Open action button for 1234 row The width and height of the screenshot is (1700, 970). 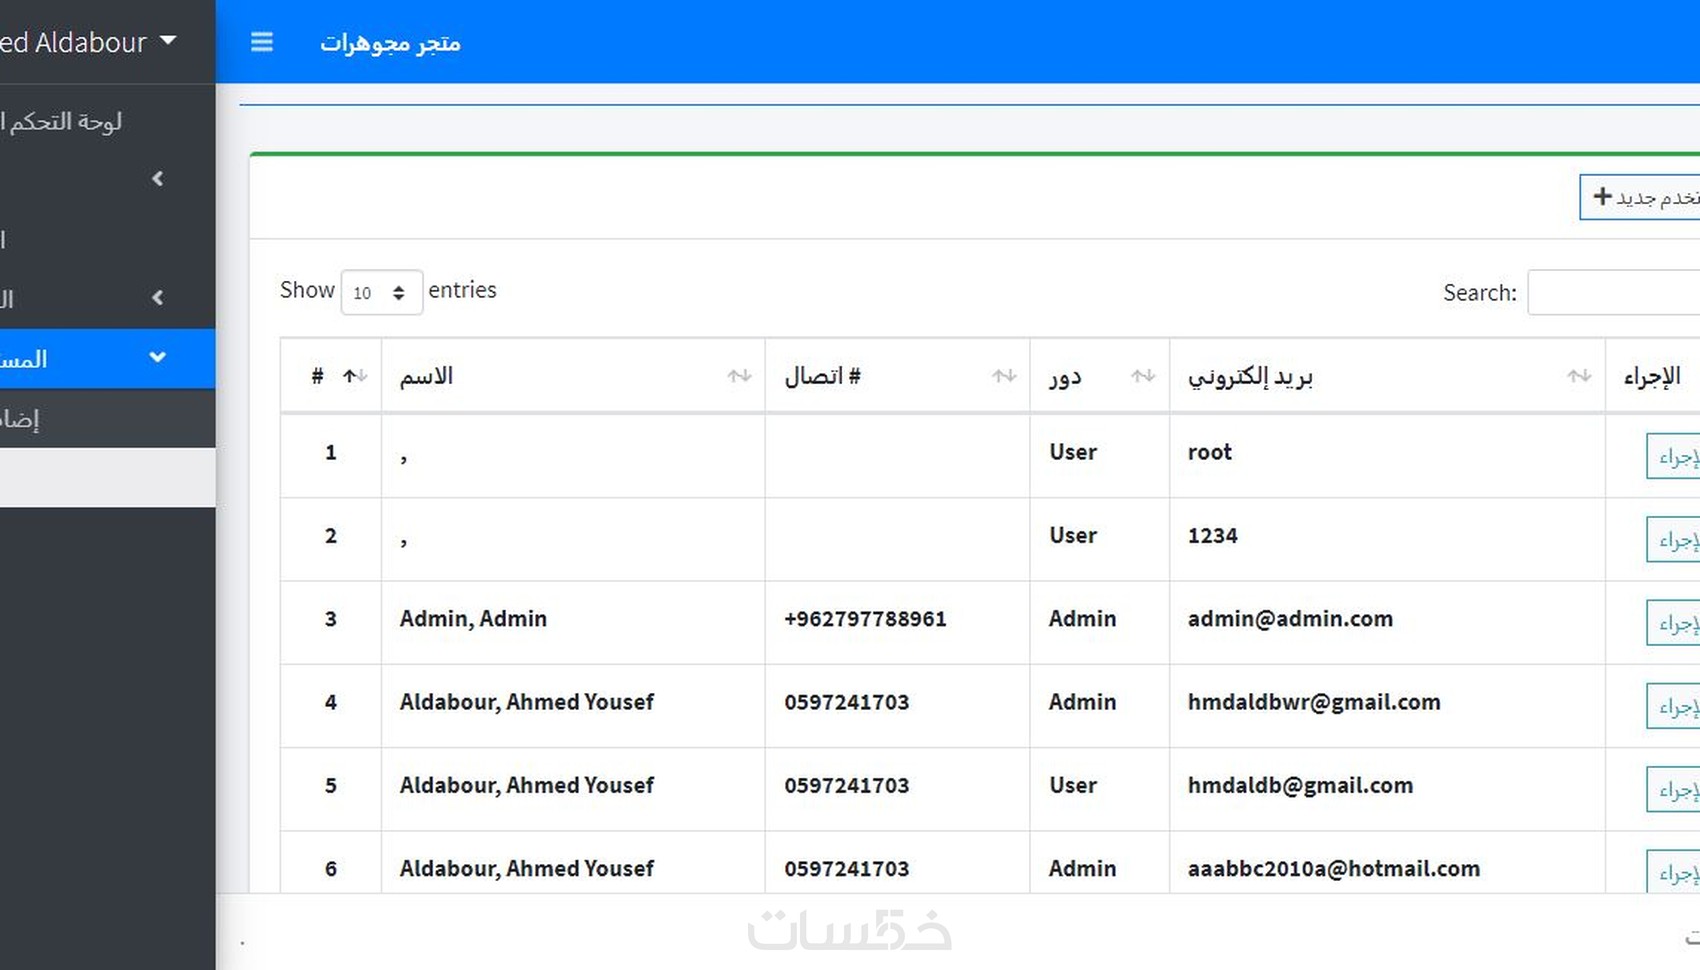(1674, 540)
